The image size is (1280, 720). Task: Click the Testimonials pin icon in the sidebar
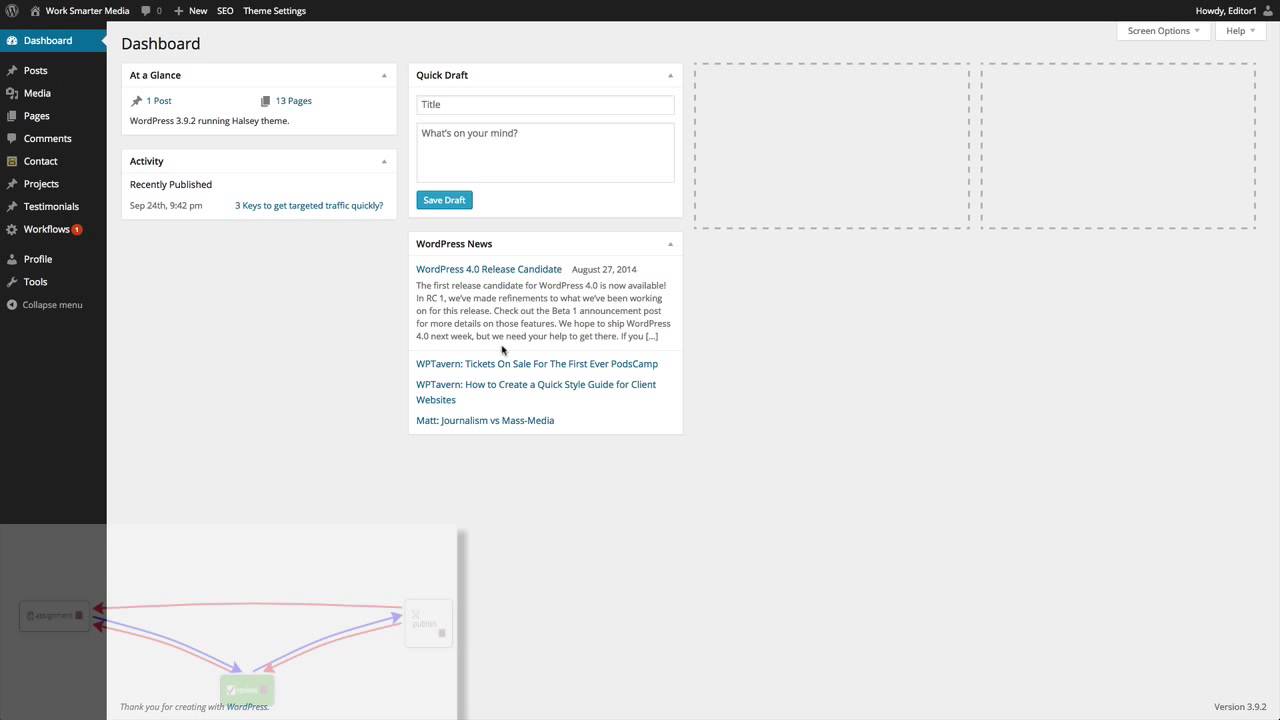(x=12, y=207)
